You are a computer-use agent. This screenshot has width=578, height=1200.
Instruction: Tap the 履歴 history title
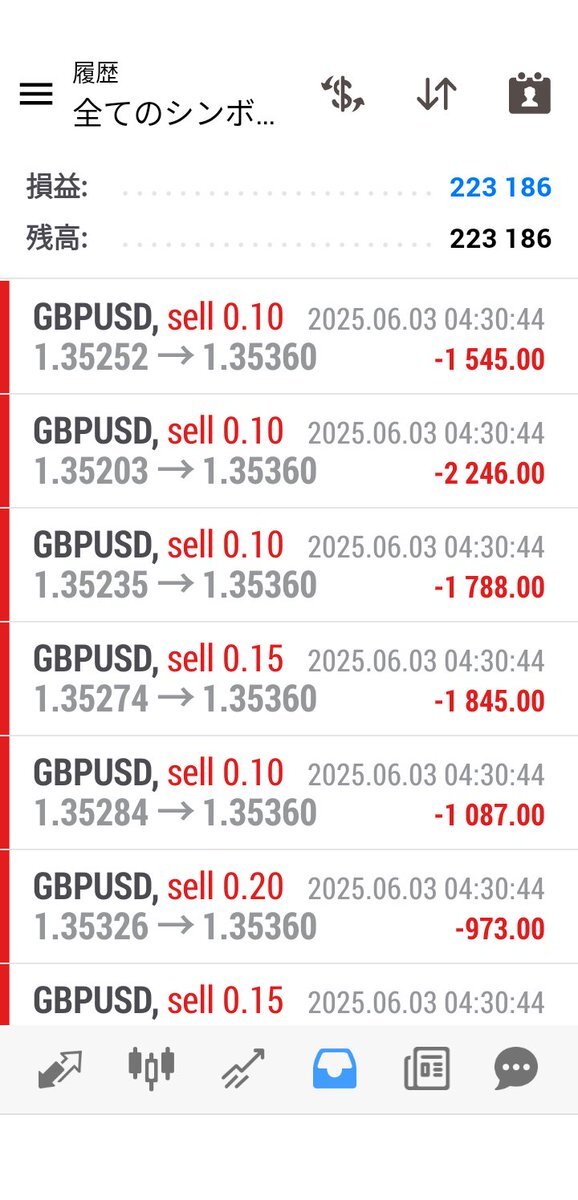(96, 73)
